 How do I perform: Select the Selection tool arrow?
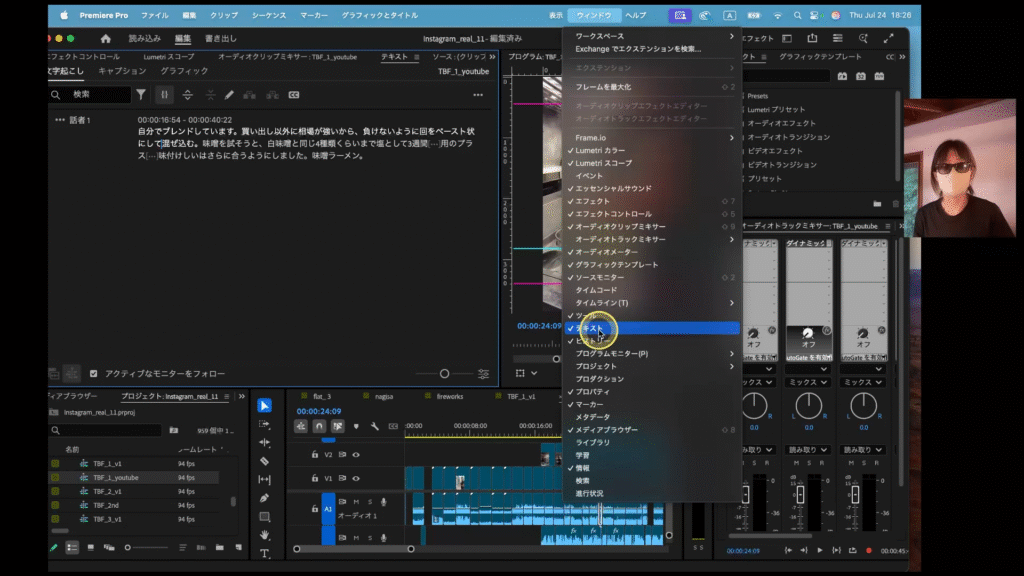[264, 406]
